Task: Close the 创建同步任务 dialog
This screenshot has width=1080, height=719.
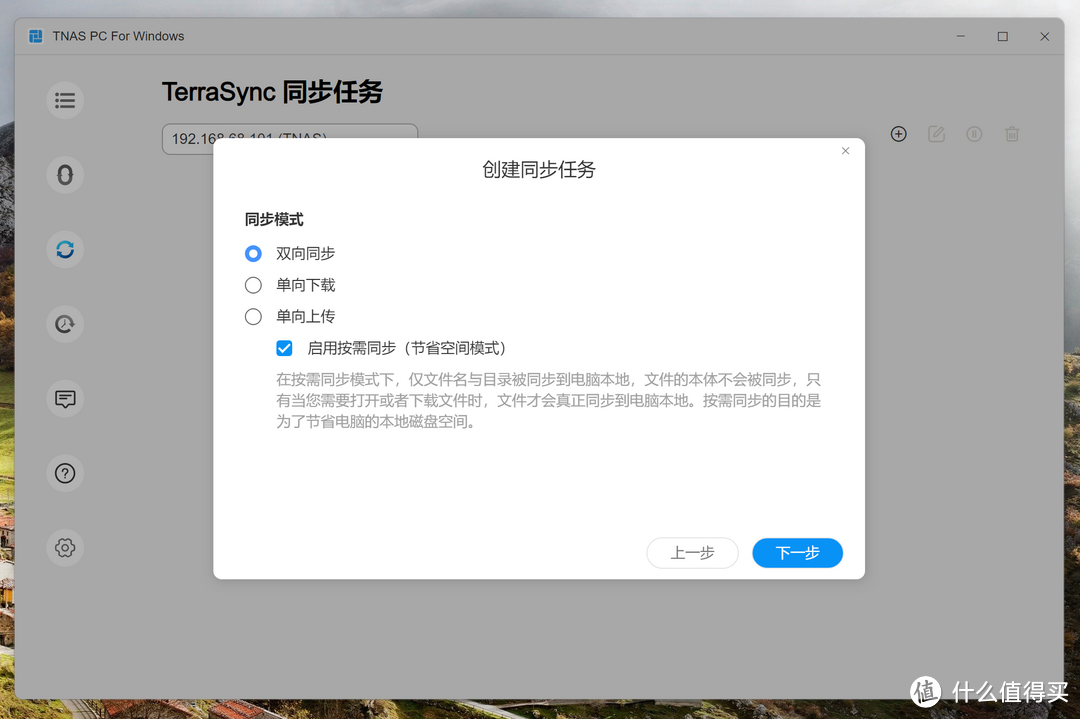Action: point(845,151)
